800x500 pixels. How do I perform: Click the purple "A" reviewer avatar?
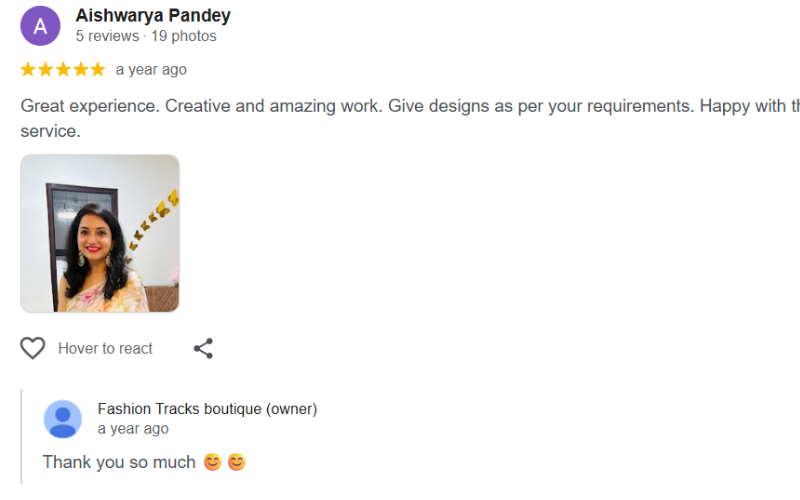(40, 26)
